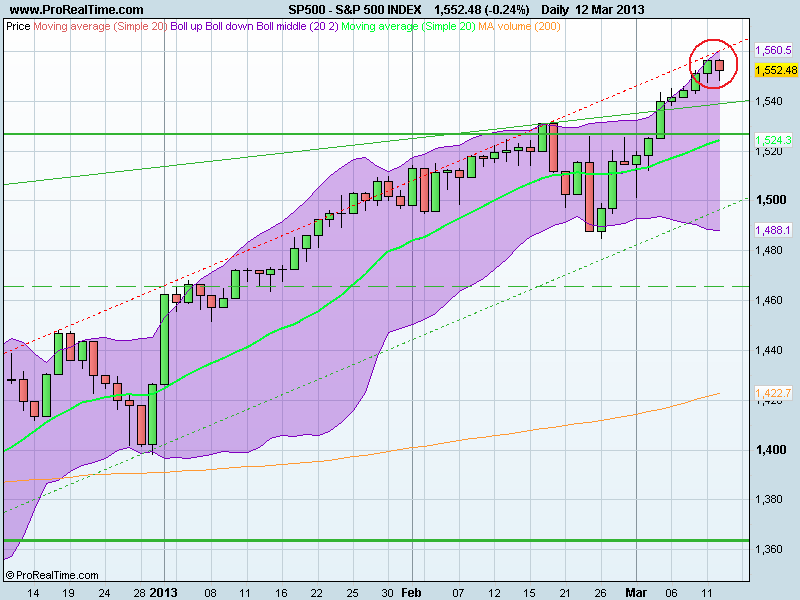The height and width of the screenshot is (600, 800).
Task: Click the 1,460 price axis label
Action: (x=769, y=300)
